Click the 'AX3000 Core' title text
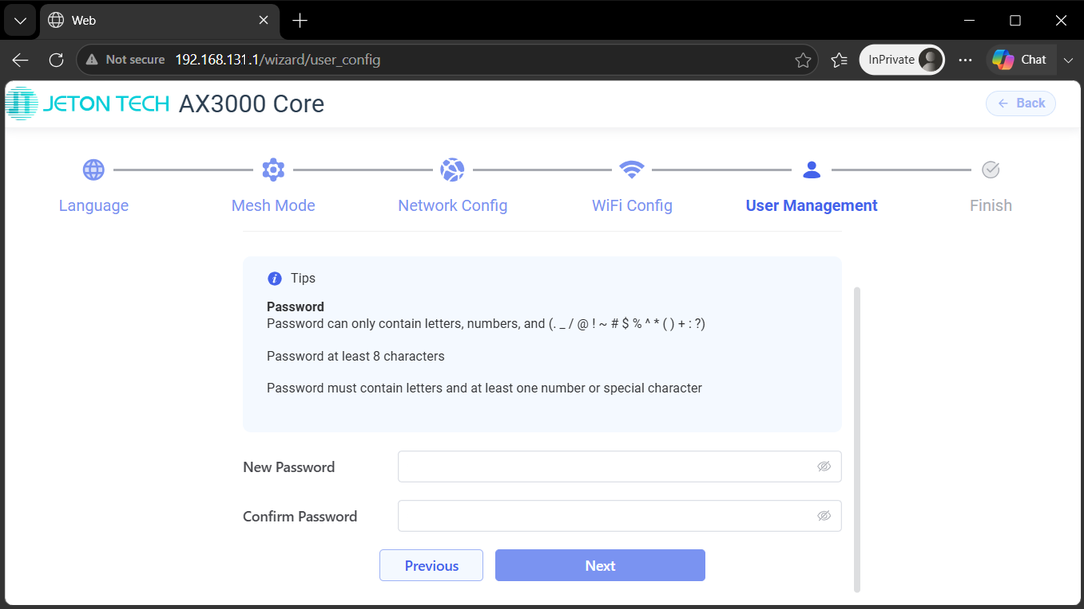Screen dimensions: 1084x609 (x=252, y=104)
